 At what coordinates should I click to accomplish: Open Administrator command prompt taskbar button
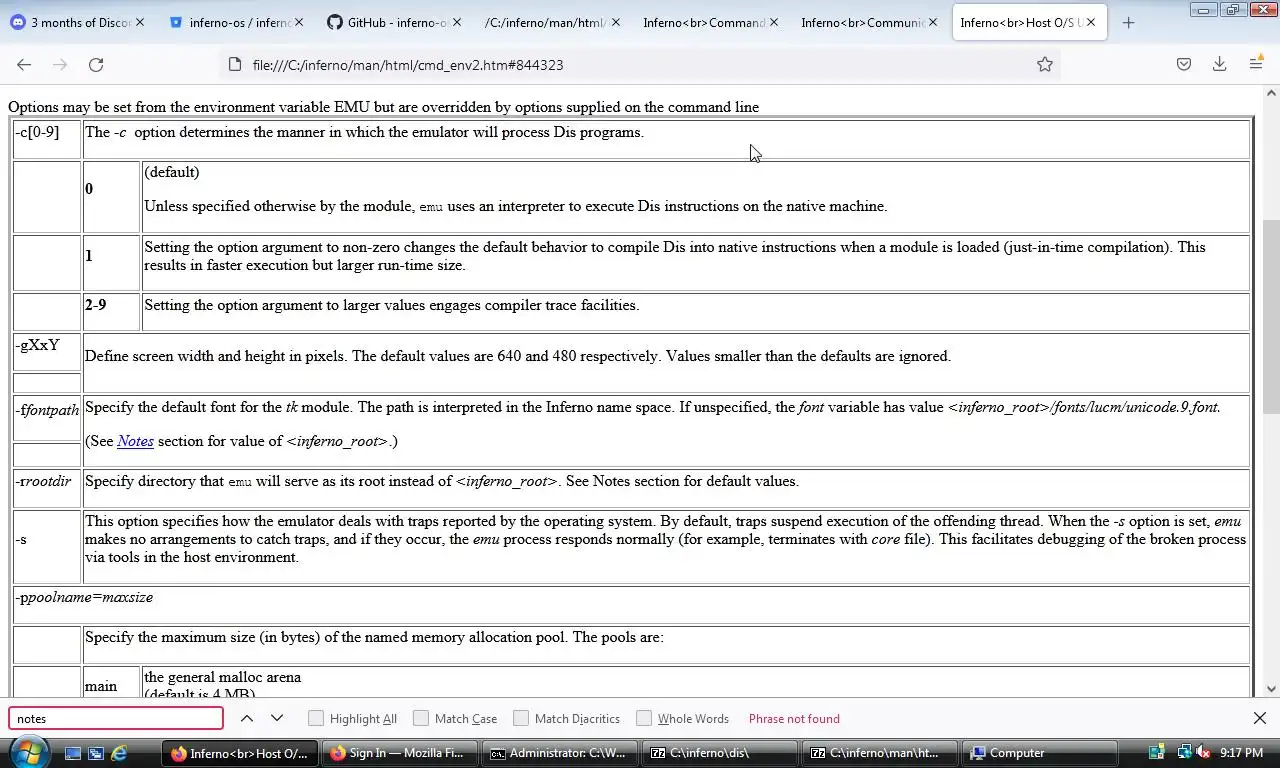point(558,753)
